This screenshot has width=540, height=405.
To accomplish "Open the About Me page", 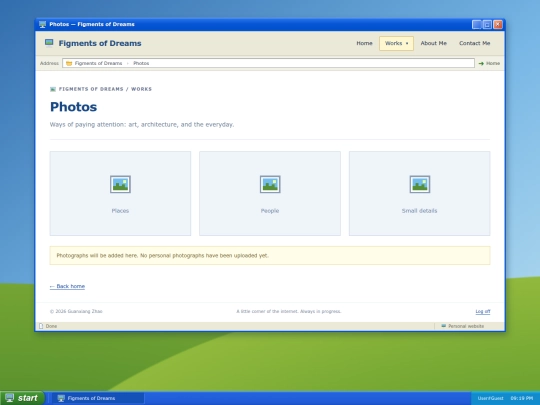I will tap(434, 43).
